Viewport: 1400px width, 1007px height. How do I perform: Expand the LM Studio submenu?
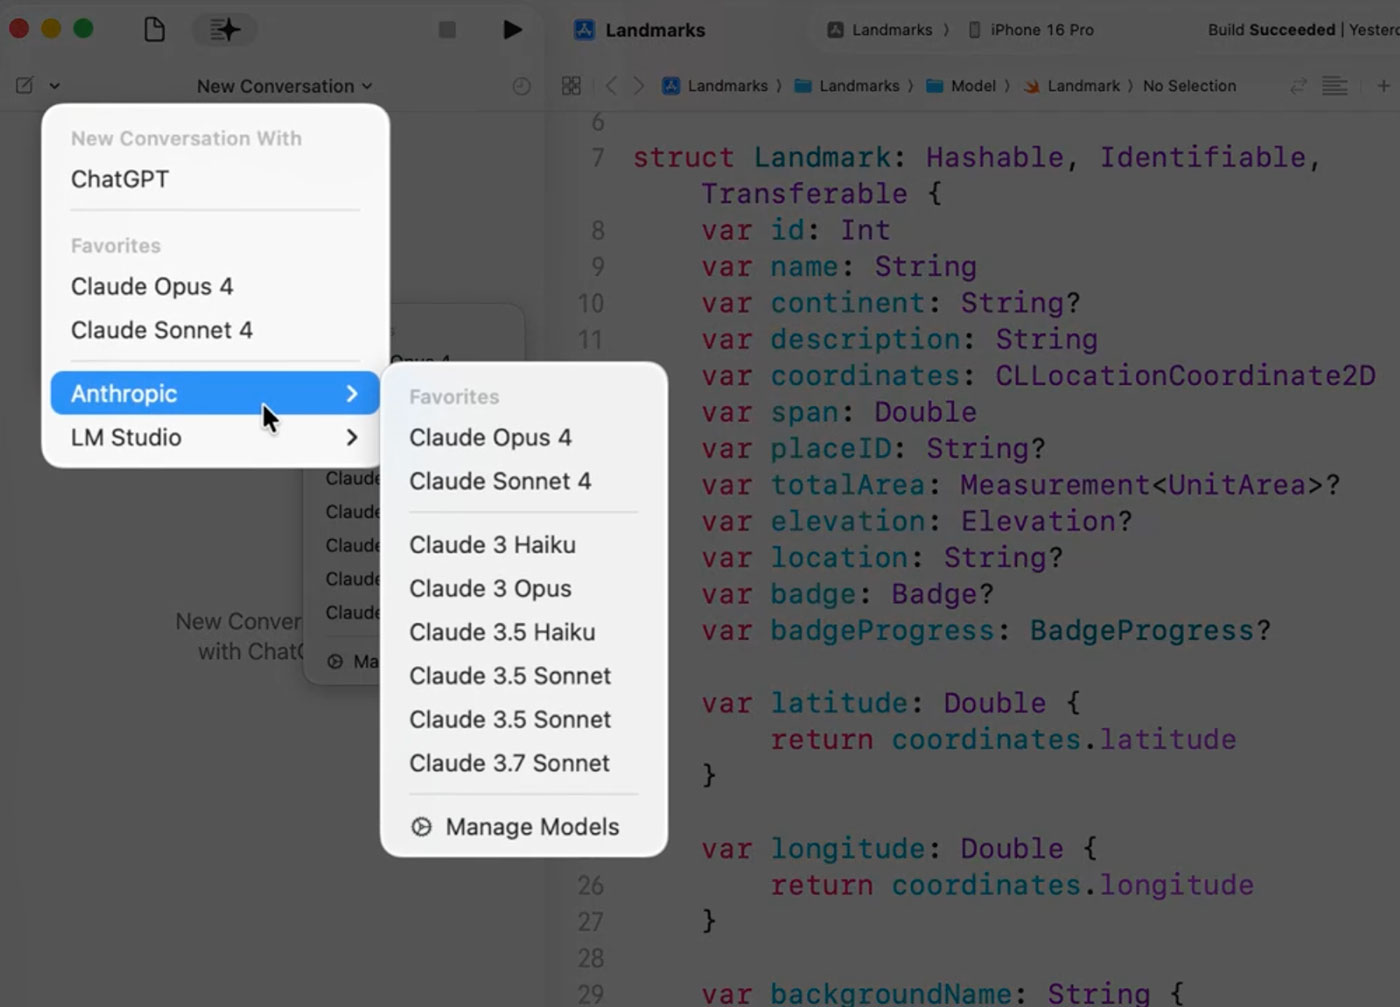(x=125, y=437)
